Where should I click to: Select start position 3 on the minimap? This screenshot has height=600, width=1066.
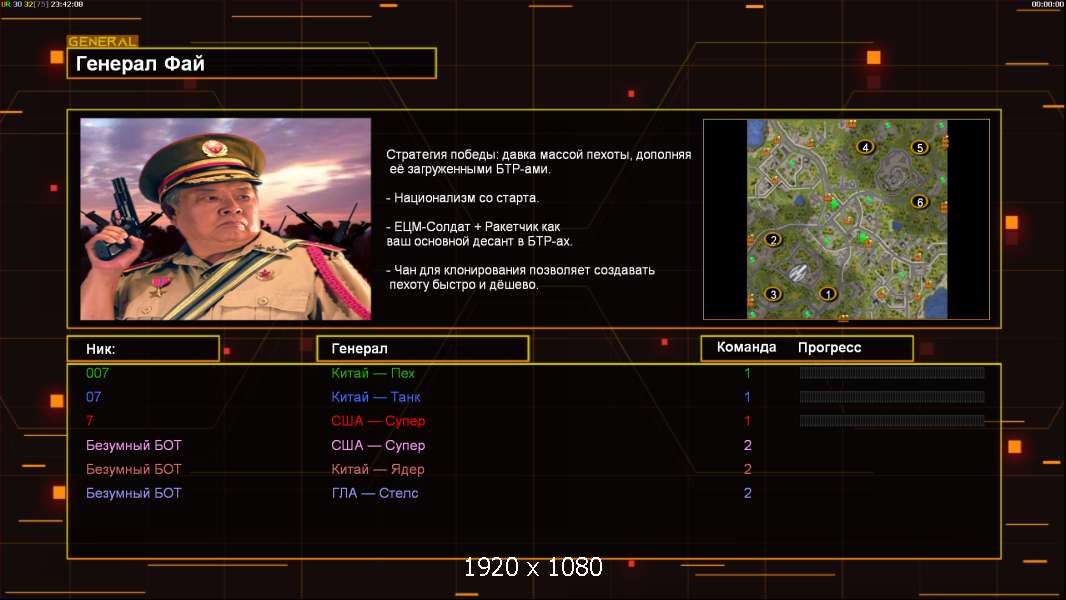pyautogui.click(x=772, y=294)
